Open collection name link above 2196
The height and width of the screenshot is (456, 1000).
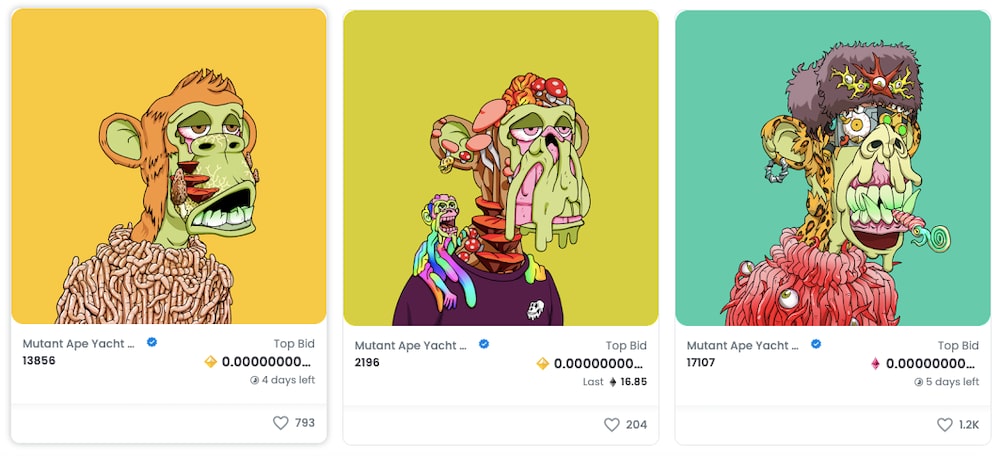click(411, 345)
